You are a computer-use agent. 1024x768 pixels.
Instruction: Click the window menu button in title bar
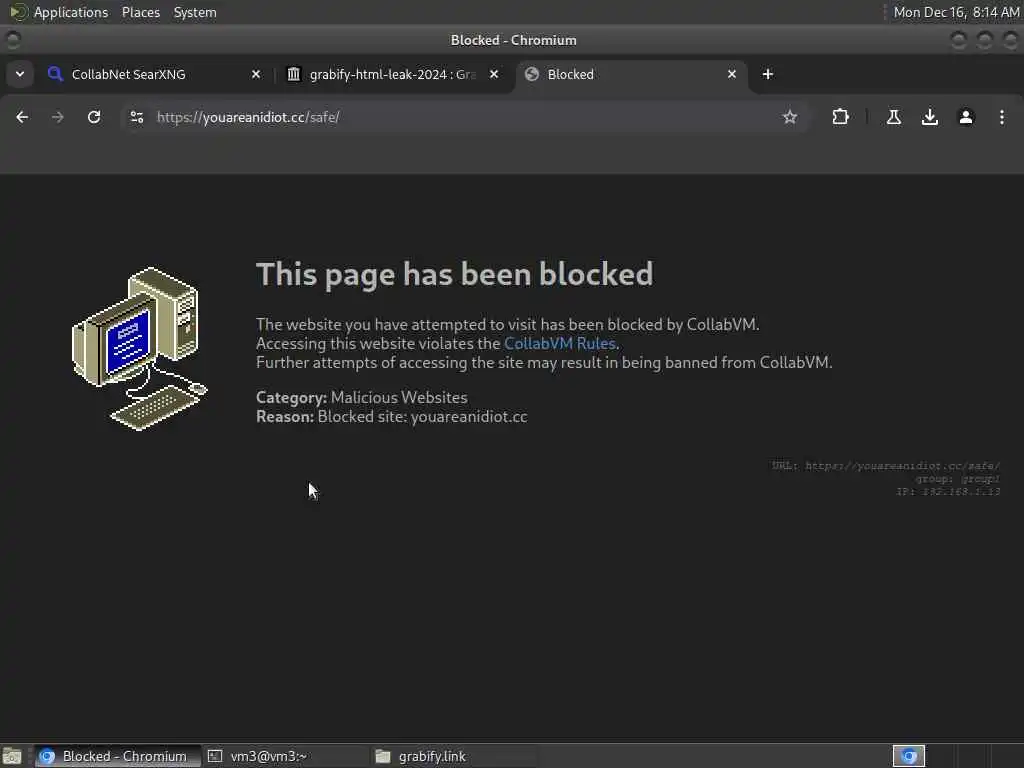point(12,40)
